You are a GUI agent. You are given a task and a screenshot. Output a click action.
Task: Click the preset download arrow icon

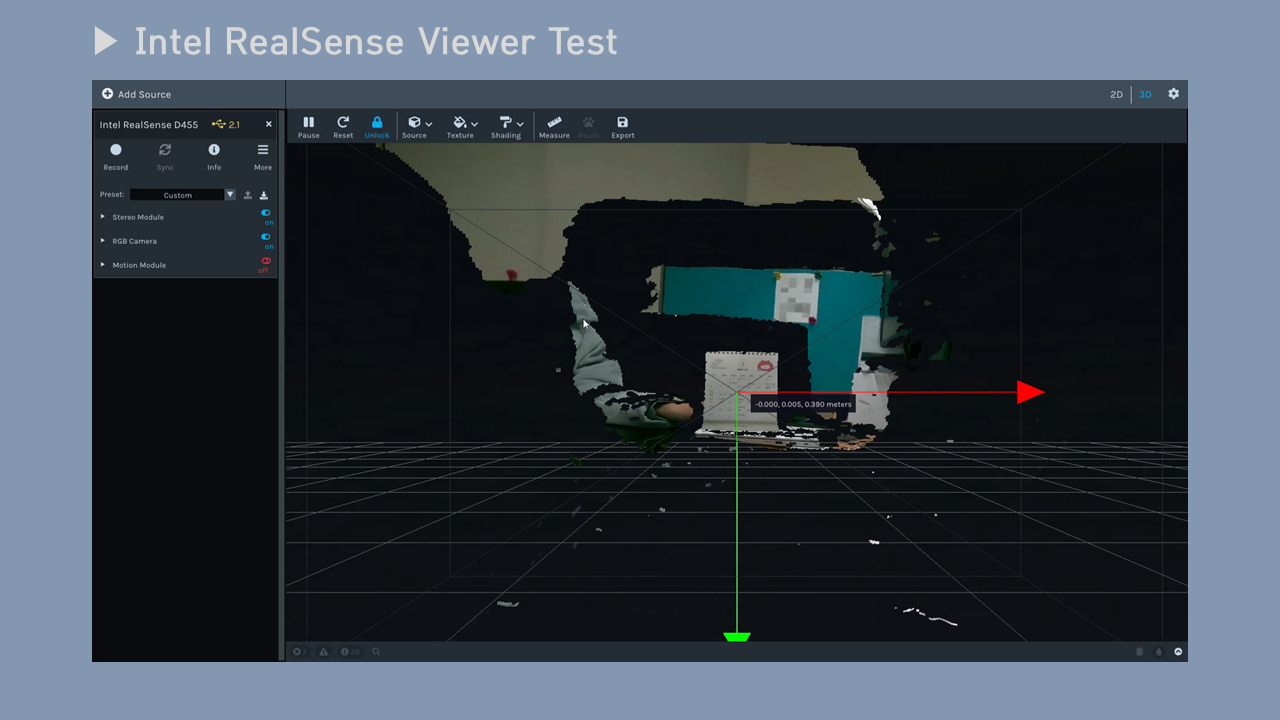tap(264, 195)
